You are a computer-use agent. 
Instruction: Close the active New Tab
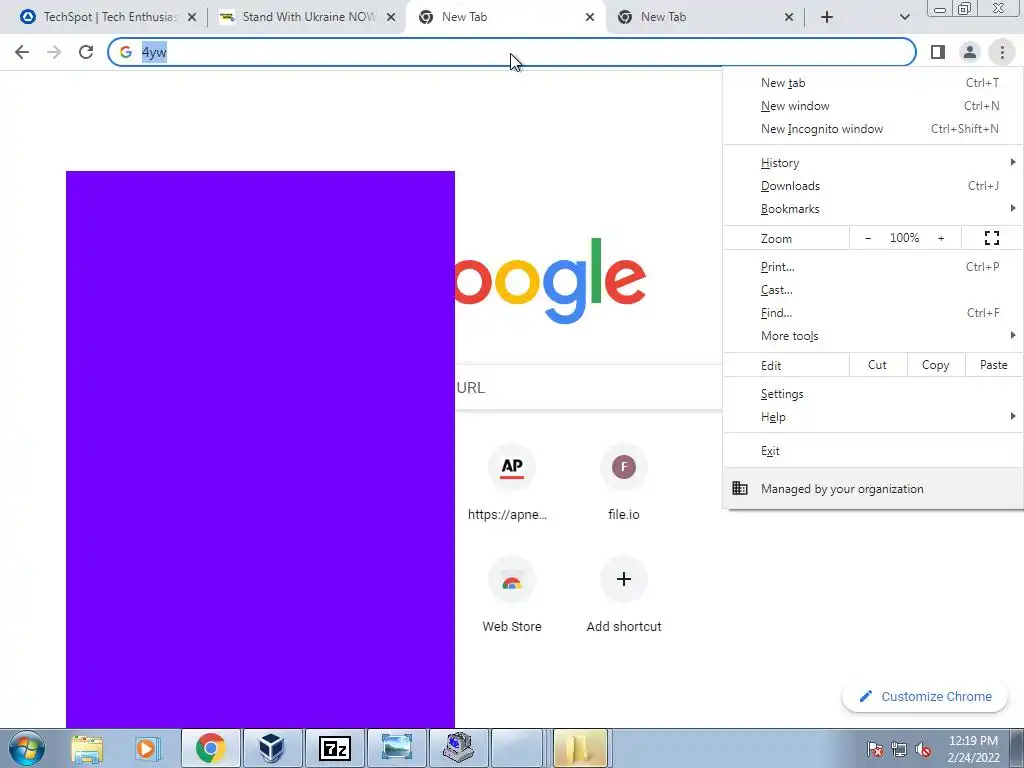pyautogui.click(x=590, y=18)
